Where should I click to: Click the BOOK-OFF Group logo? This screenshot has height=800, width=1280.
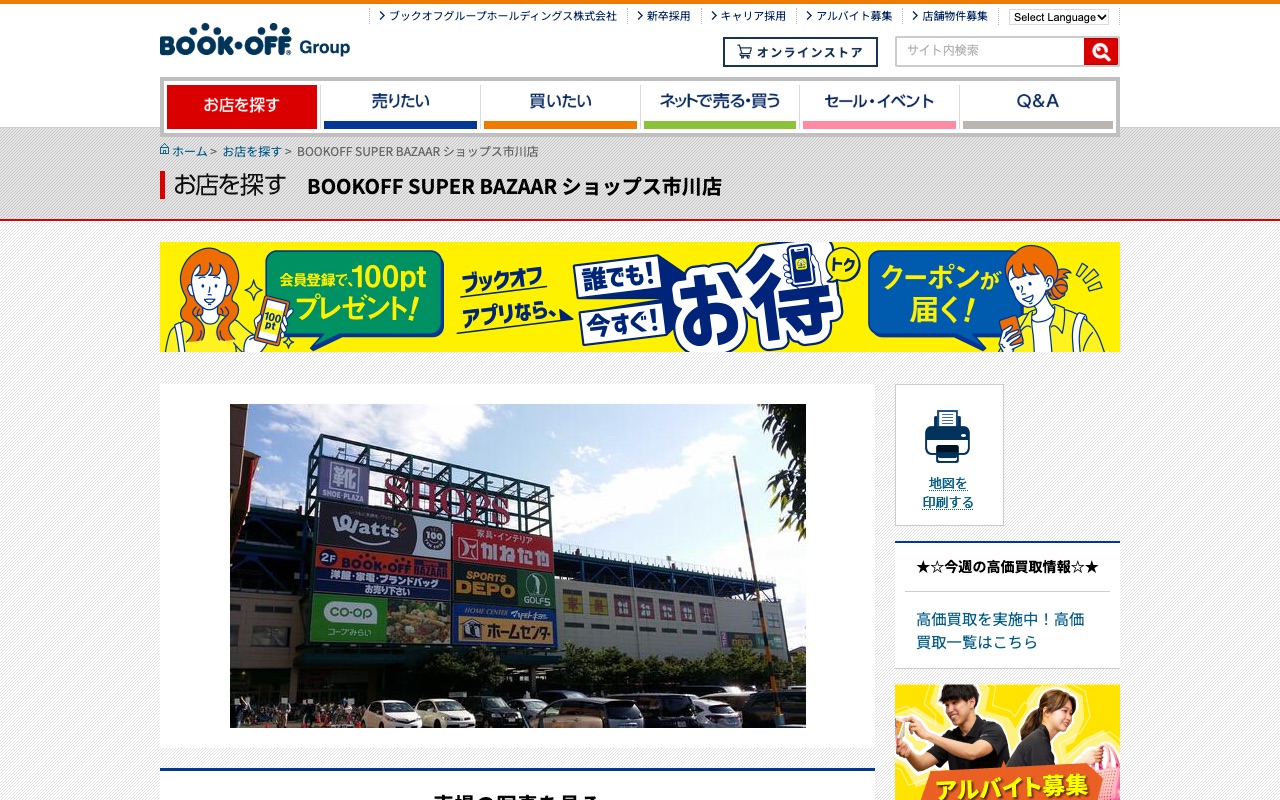point(254,40)
